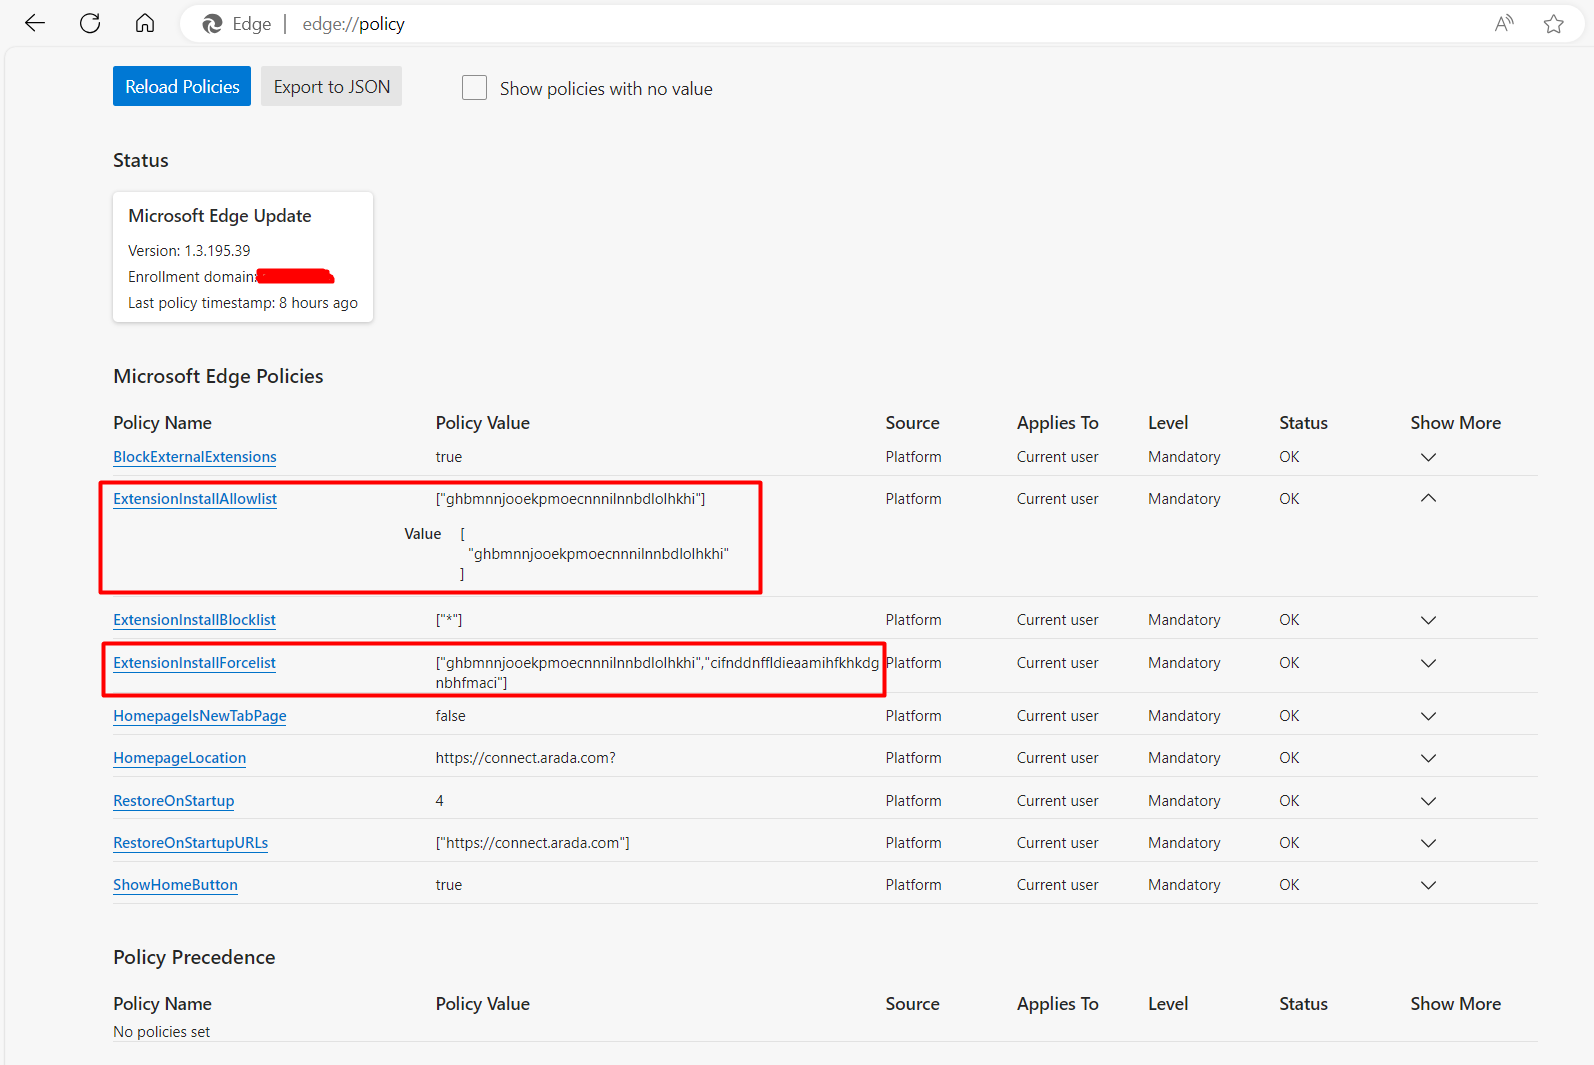Expand the HomepageIsNewTabPage row details

tap(1428, 716)
